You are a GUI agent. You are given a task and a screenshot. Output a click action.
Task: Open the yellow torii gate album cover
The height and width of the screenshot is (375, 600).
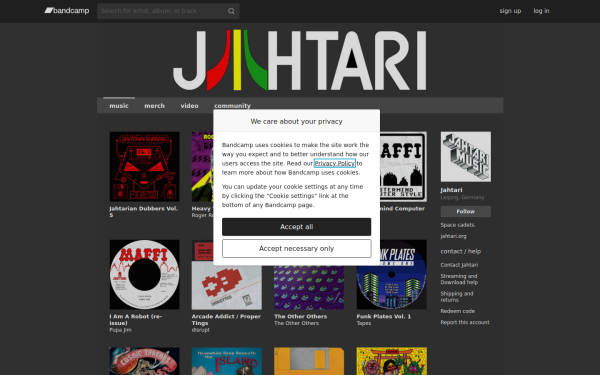click(x=391, y=361)
